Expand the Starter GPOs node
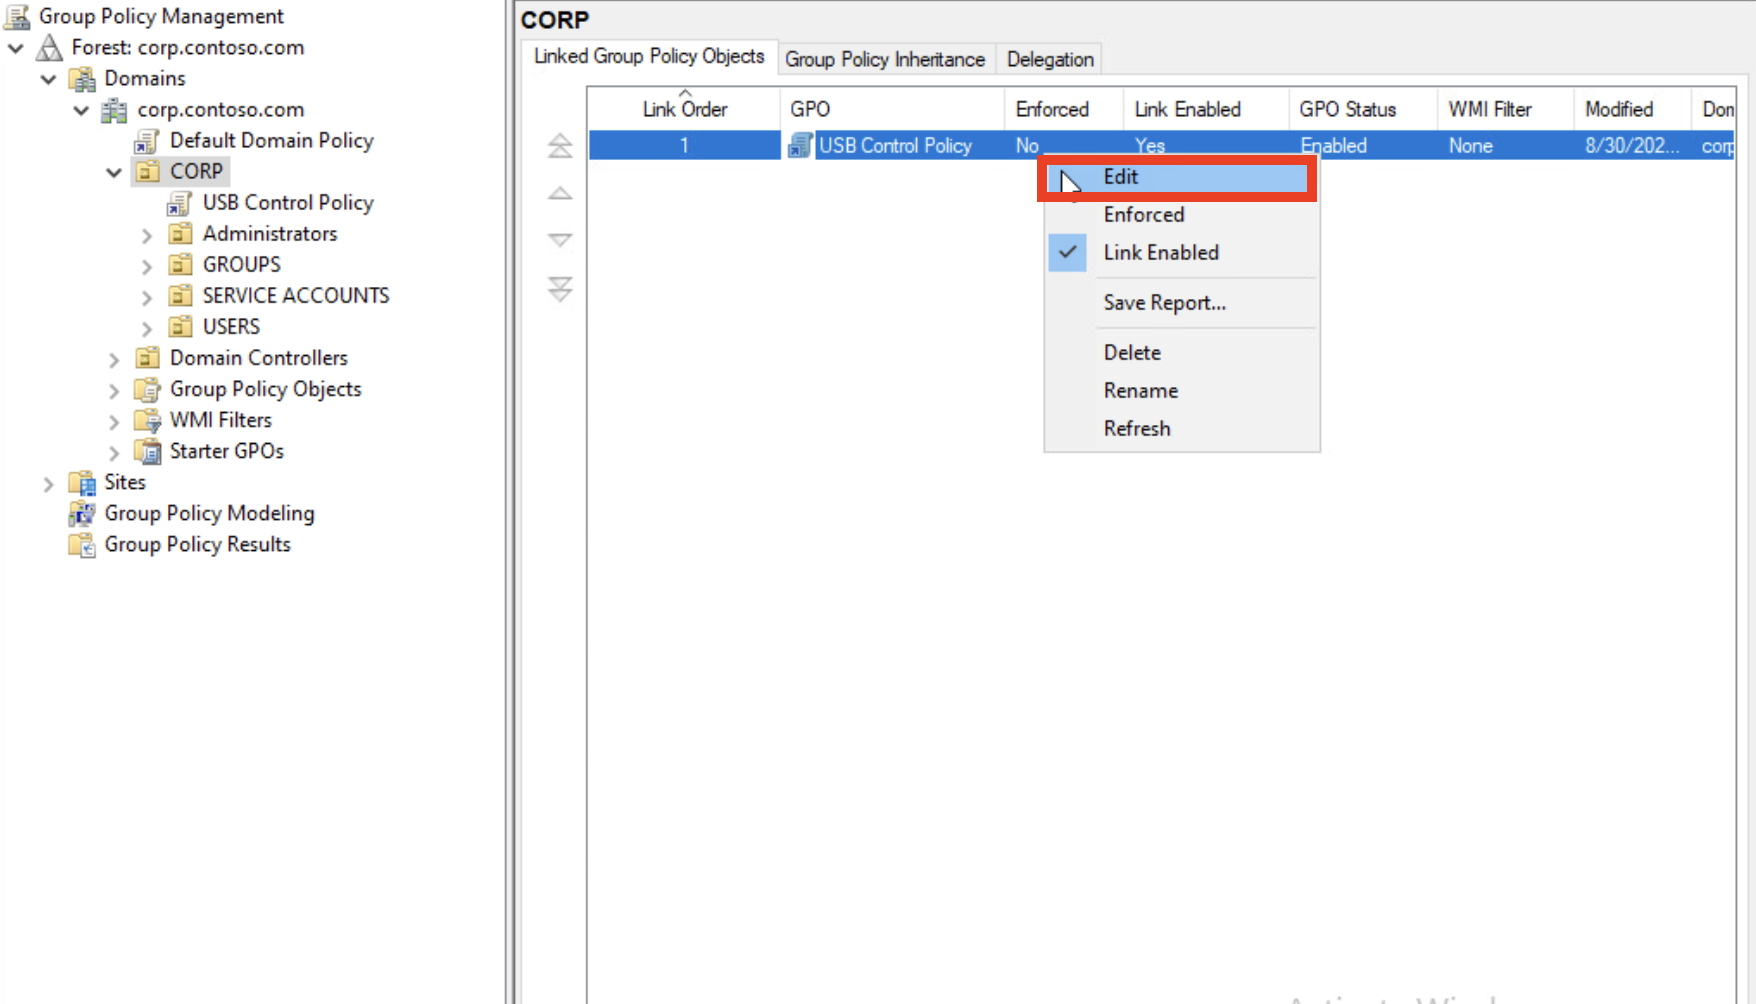 [x=114, y=453]
